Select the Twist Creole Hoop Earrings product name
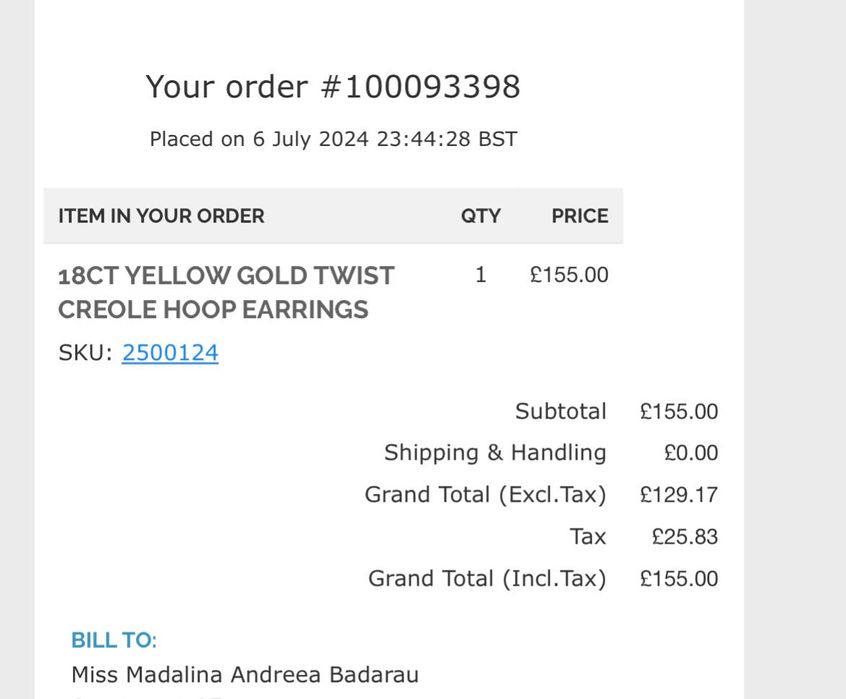 point(226,292)
